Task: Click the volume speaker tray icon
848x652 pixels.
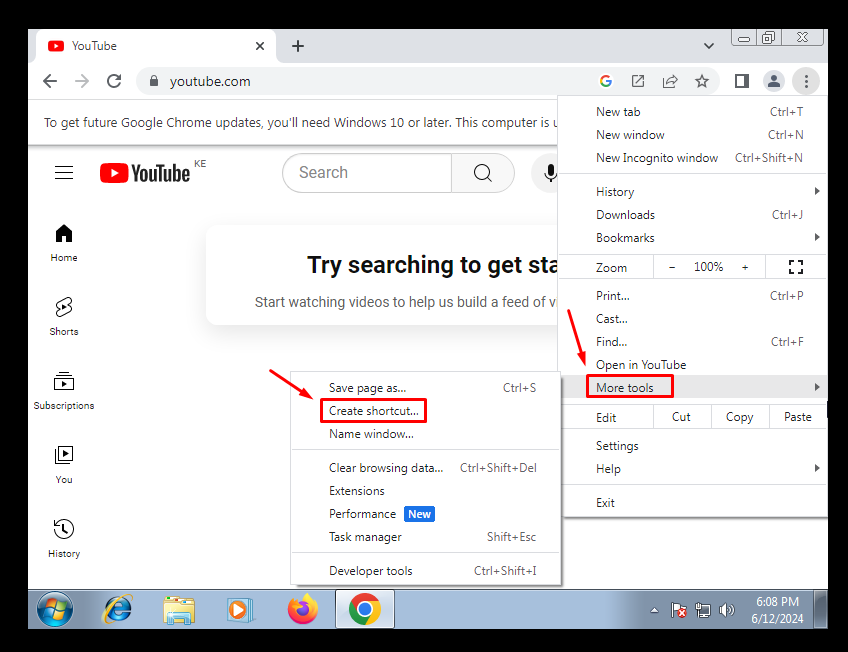Action: click(x=726, y=610)
